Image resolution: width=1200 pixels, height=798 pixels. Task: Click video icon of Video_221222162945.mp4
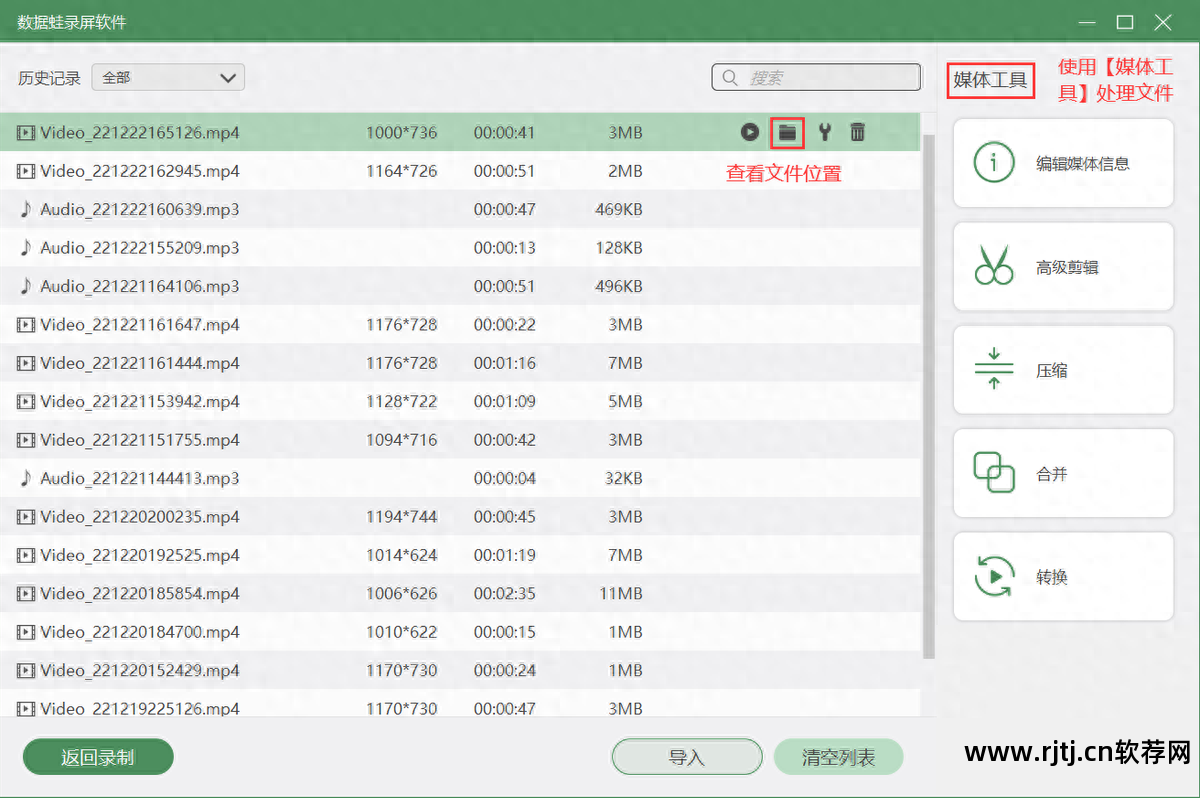tap(26, 171)
